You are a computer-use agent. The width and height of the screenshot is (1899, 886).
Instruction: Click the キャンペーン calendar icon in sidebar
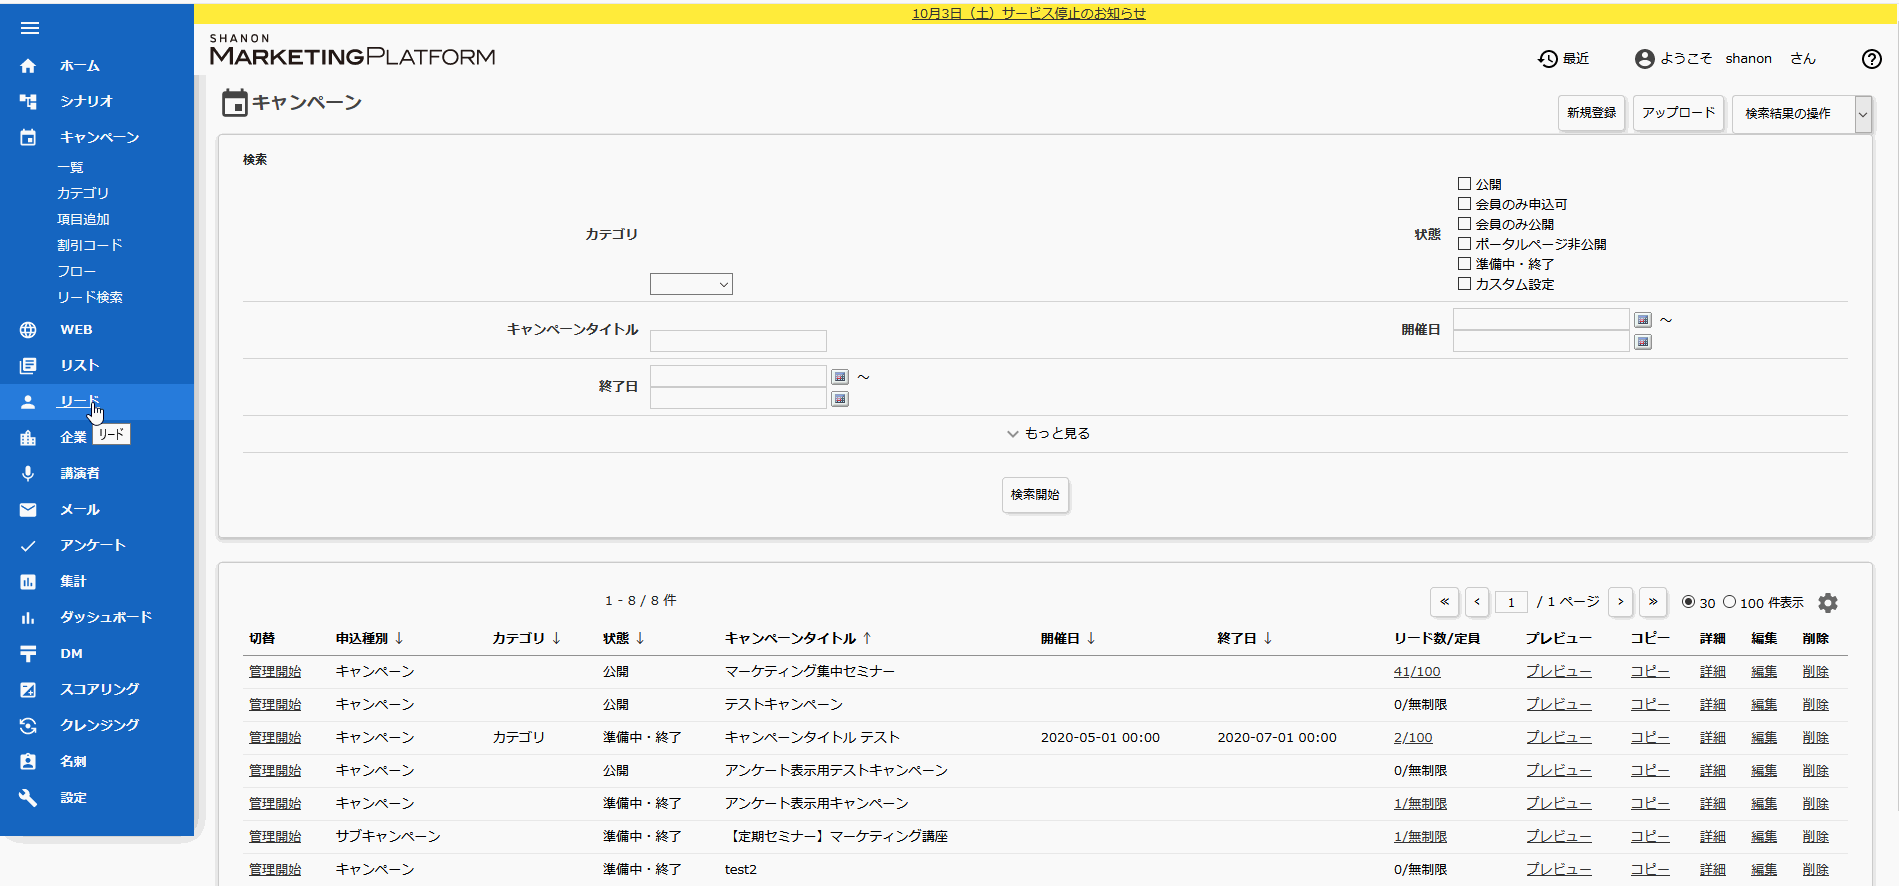(28, 138)
